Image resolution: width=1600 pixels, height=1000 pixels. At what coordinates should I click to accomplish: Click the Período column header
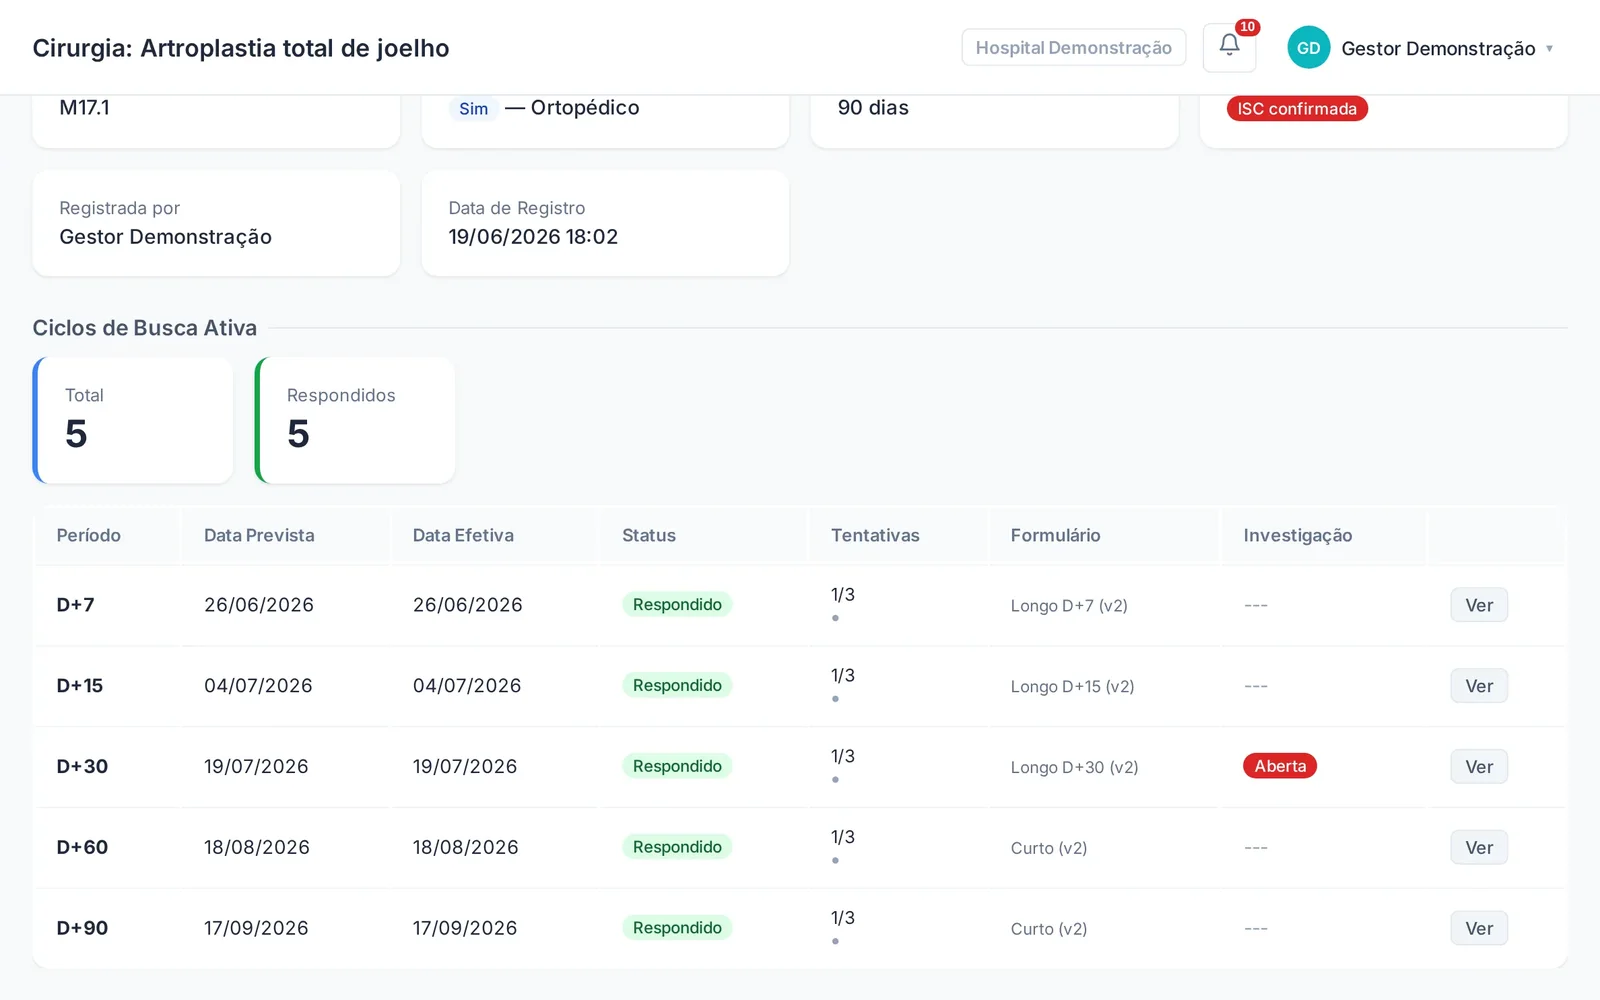pos(88,535)
